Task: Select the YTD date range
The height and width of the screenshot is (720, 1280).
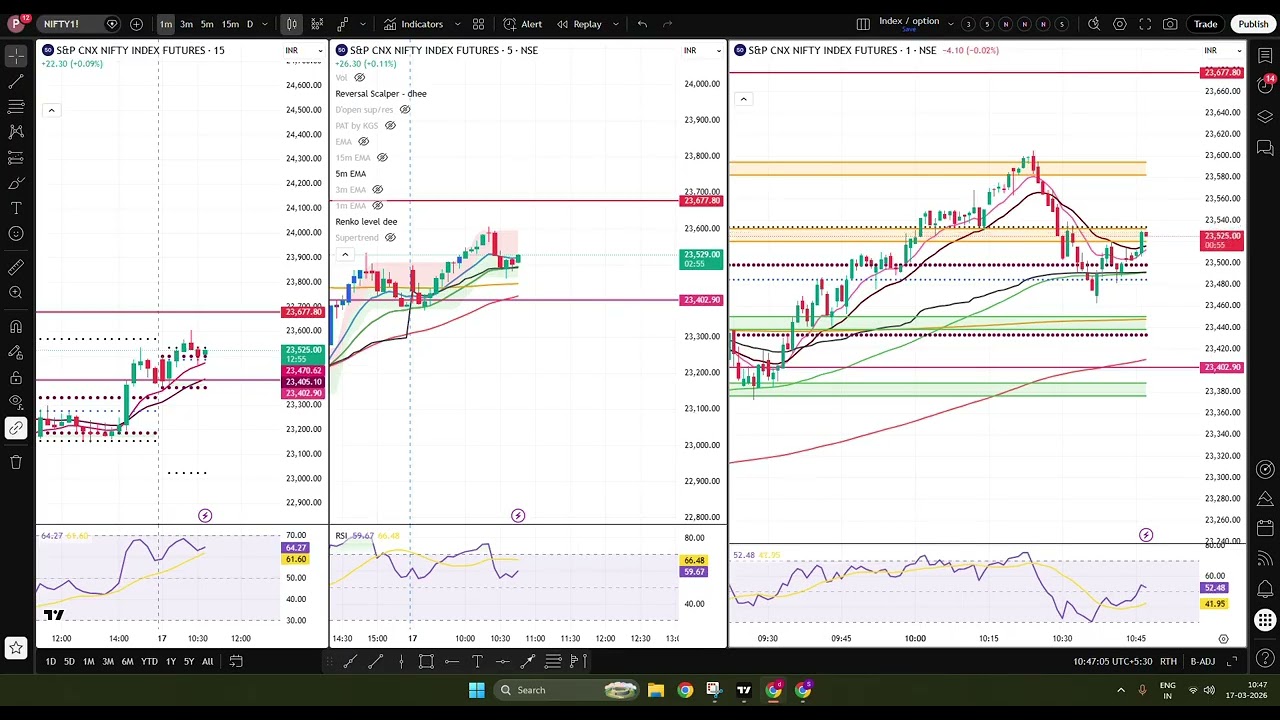Action: pos(149,661)
